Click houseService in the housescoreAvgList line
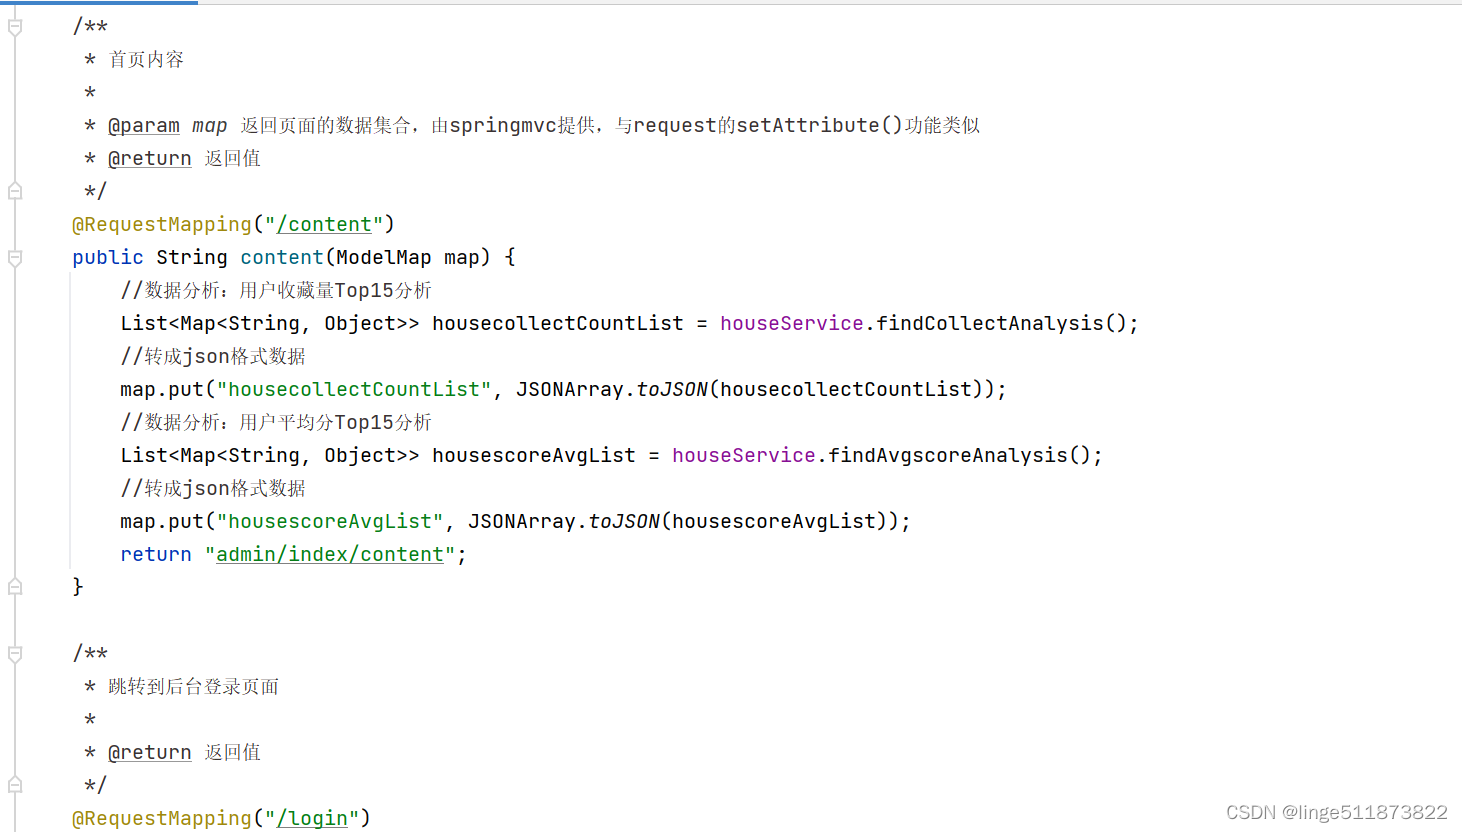The height and width of the screenshot is (832, 1462). tap(744, 456)
